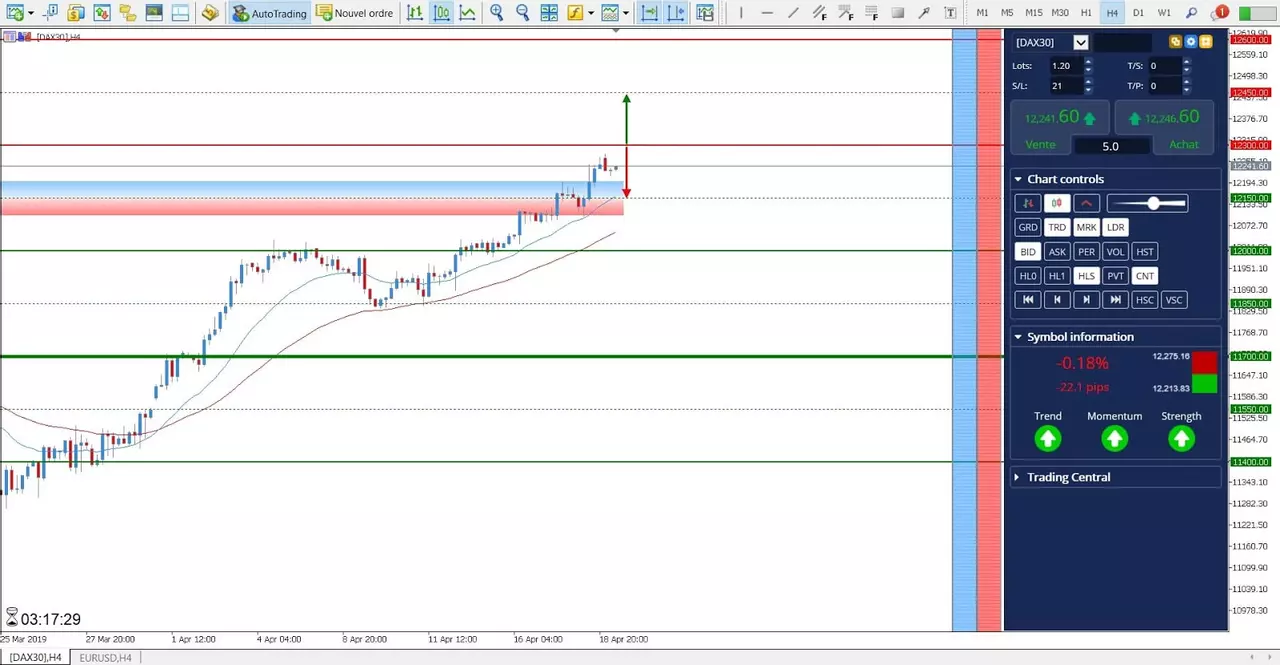This screenshot has width=1280, height=665.
Task: Toggle the PVT pivot display
Action: pos(1116,276)
